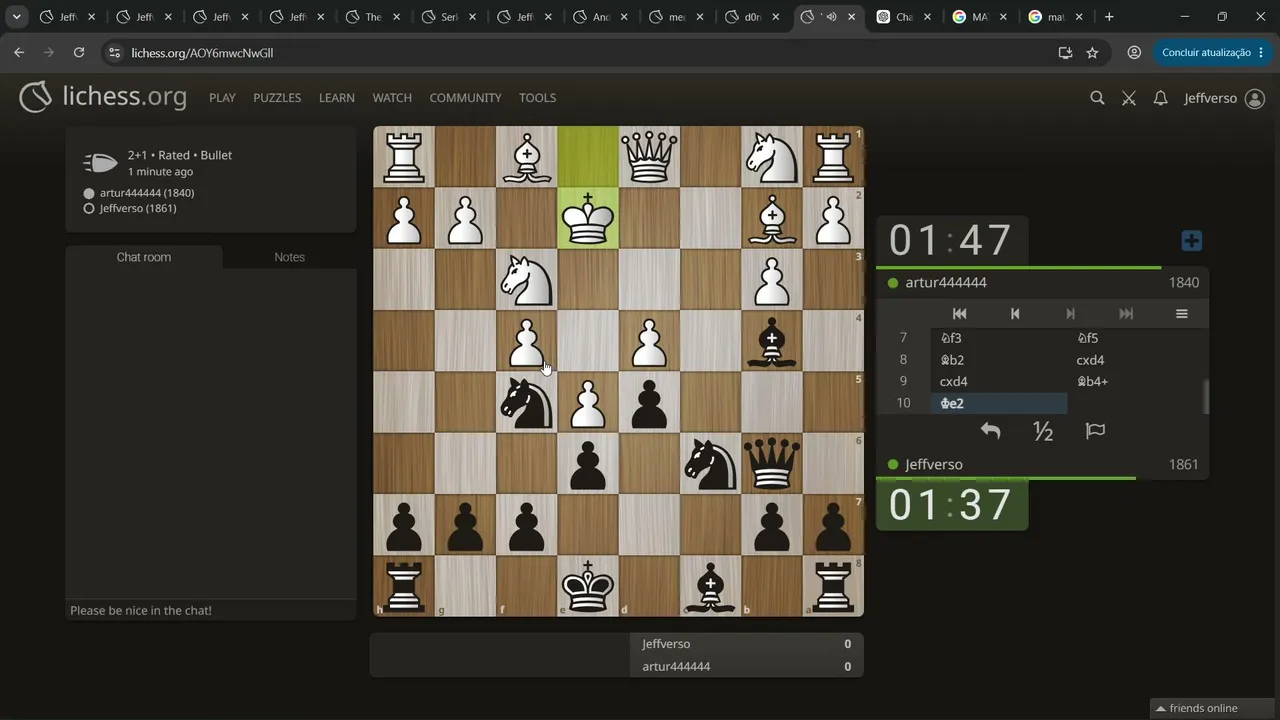The image size is (1280, 720).
Task: Click the lichess.org logo
Action: 103,97
